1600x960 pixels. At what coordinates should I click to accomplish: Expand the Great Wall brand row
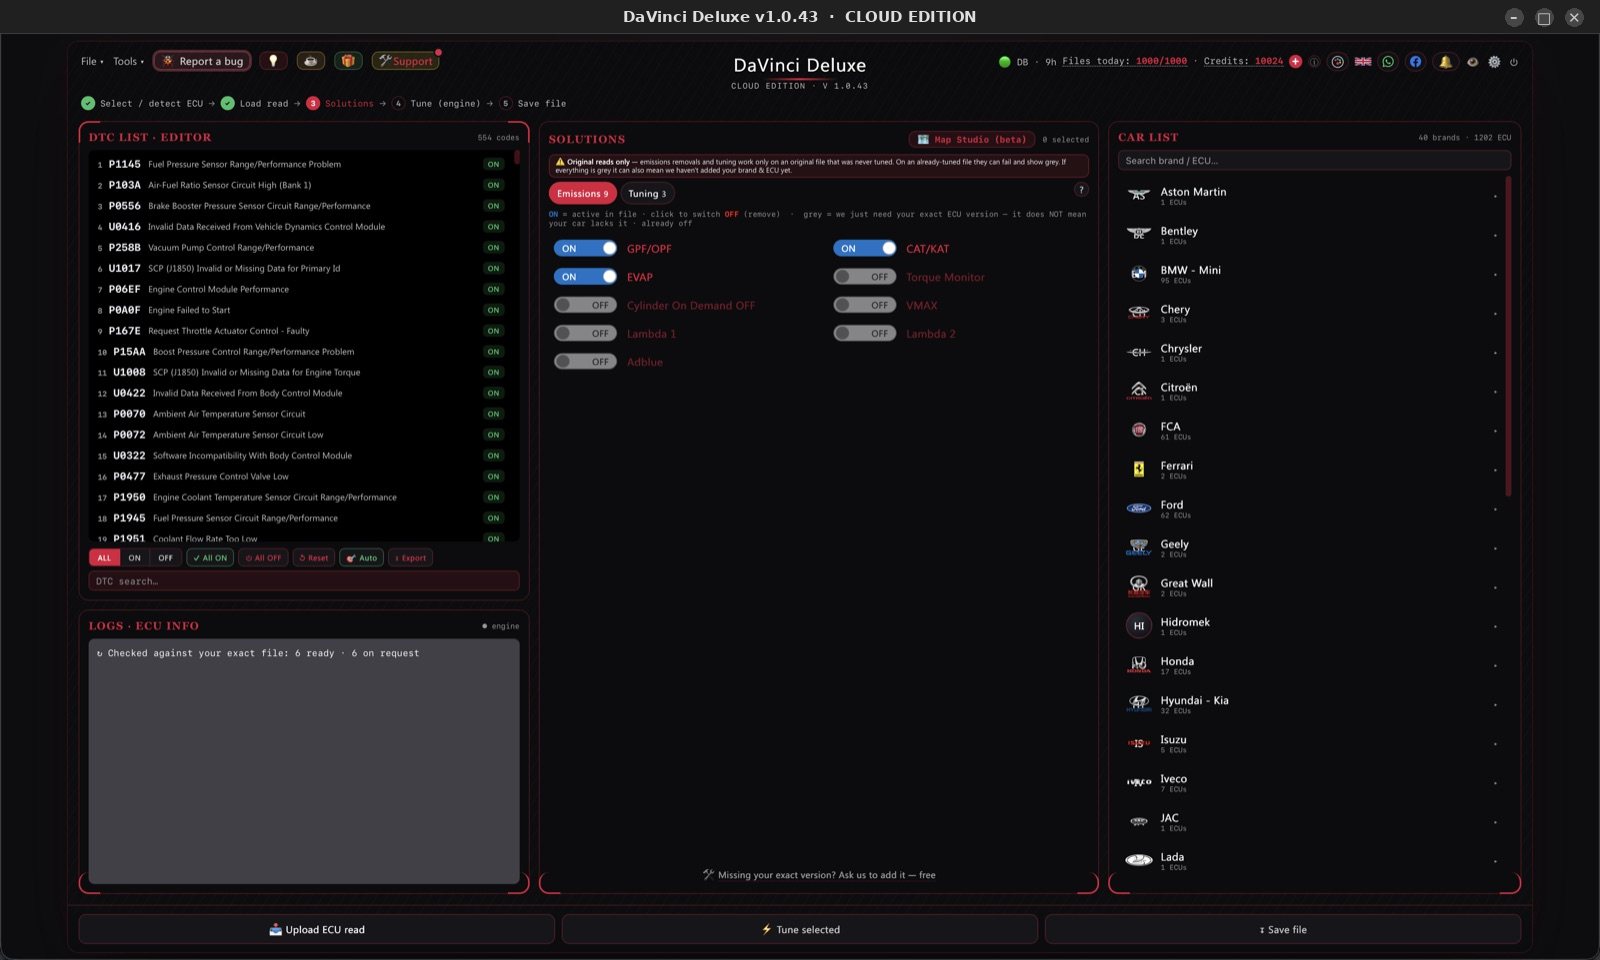(x=1312, y=587)
